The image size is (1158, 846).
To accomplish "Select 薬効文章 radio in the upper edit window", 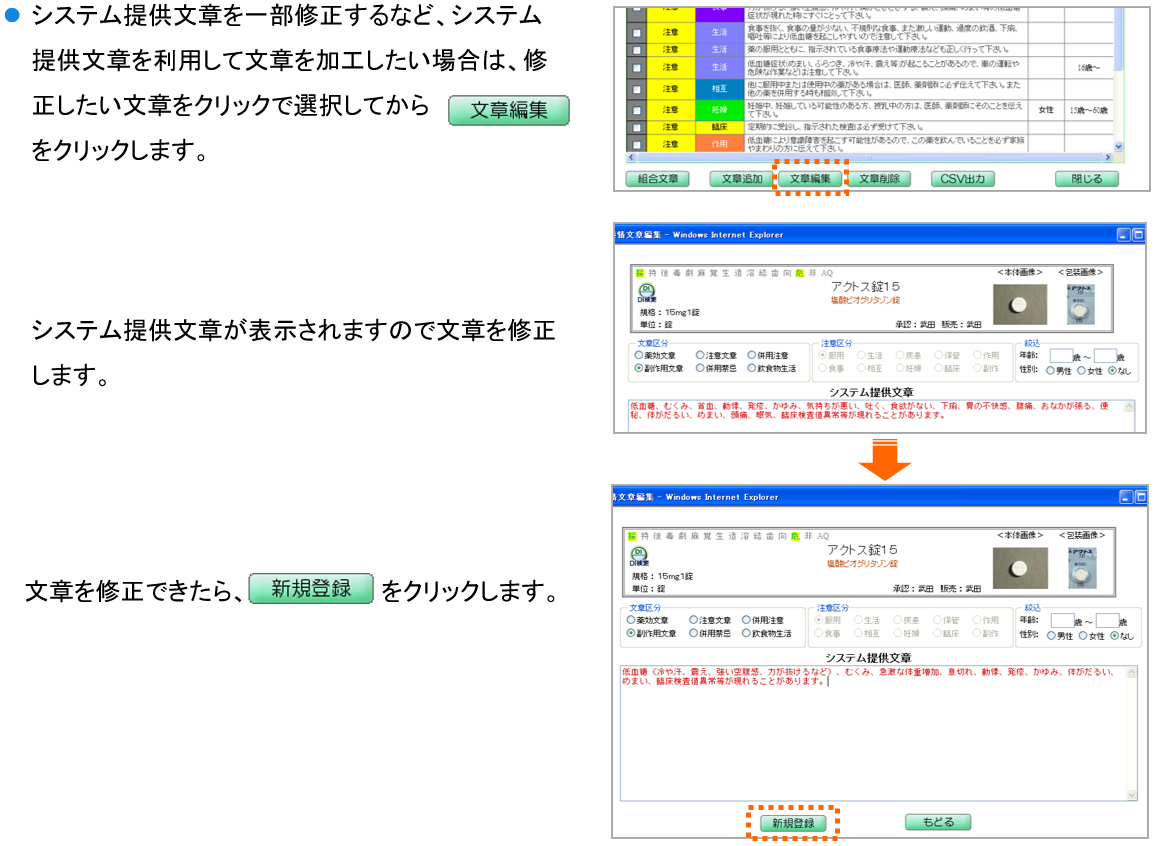I will click(x=639, y=355).
